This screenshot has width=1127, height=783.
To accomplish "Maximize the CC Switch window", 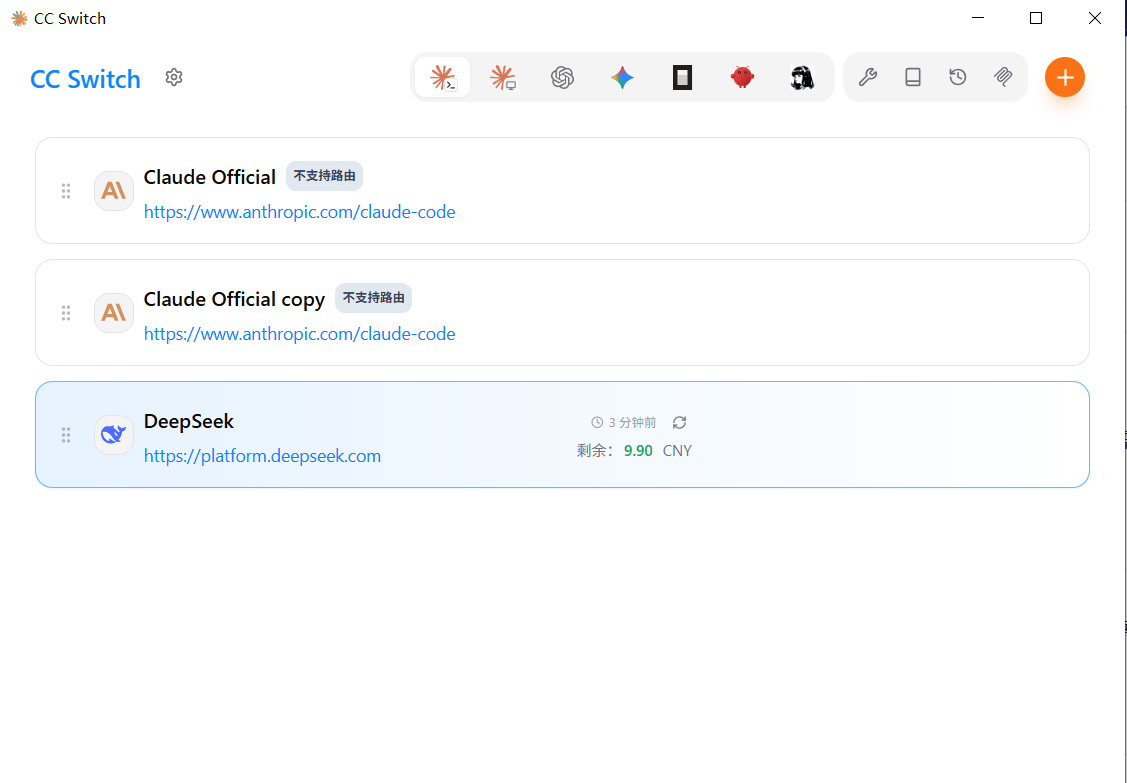I will click(x=1036, y=19).
